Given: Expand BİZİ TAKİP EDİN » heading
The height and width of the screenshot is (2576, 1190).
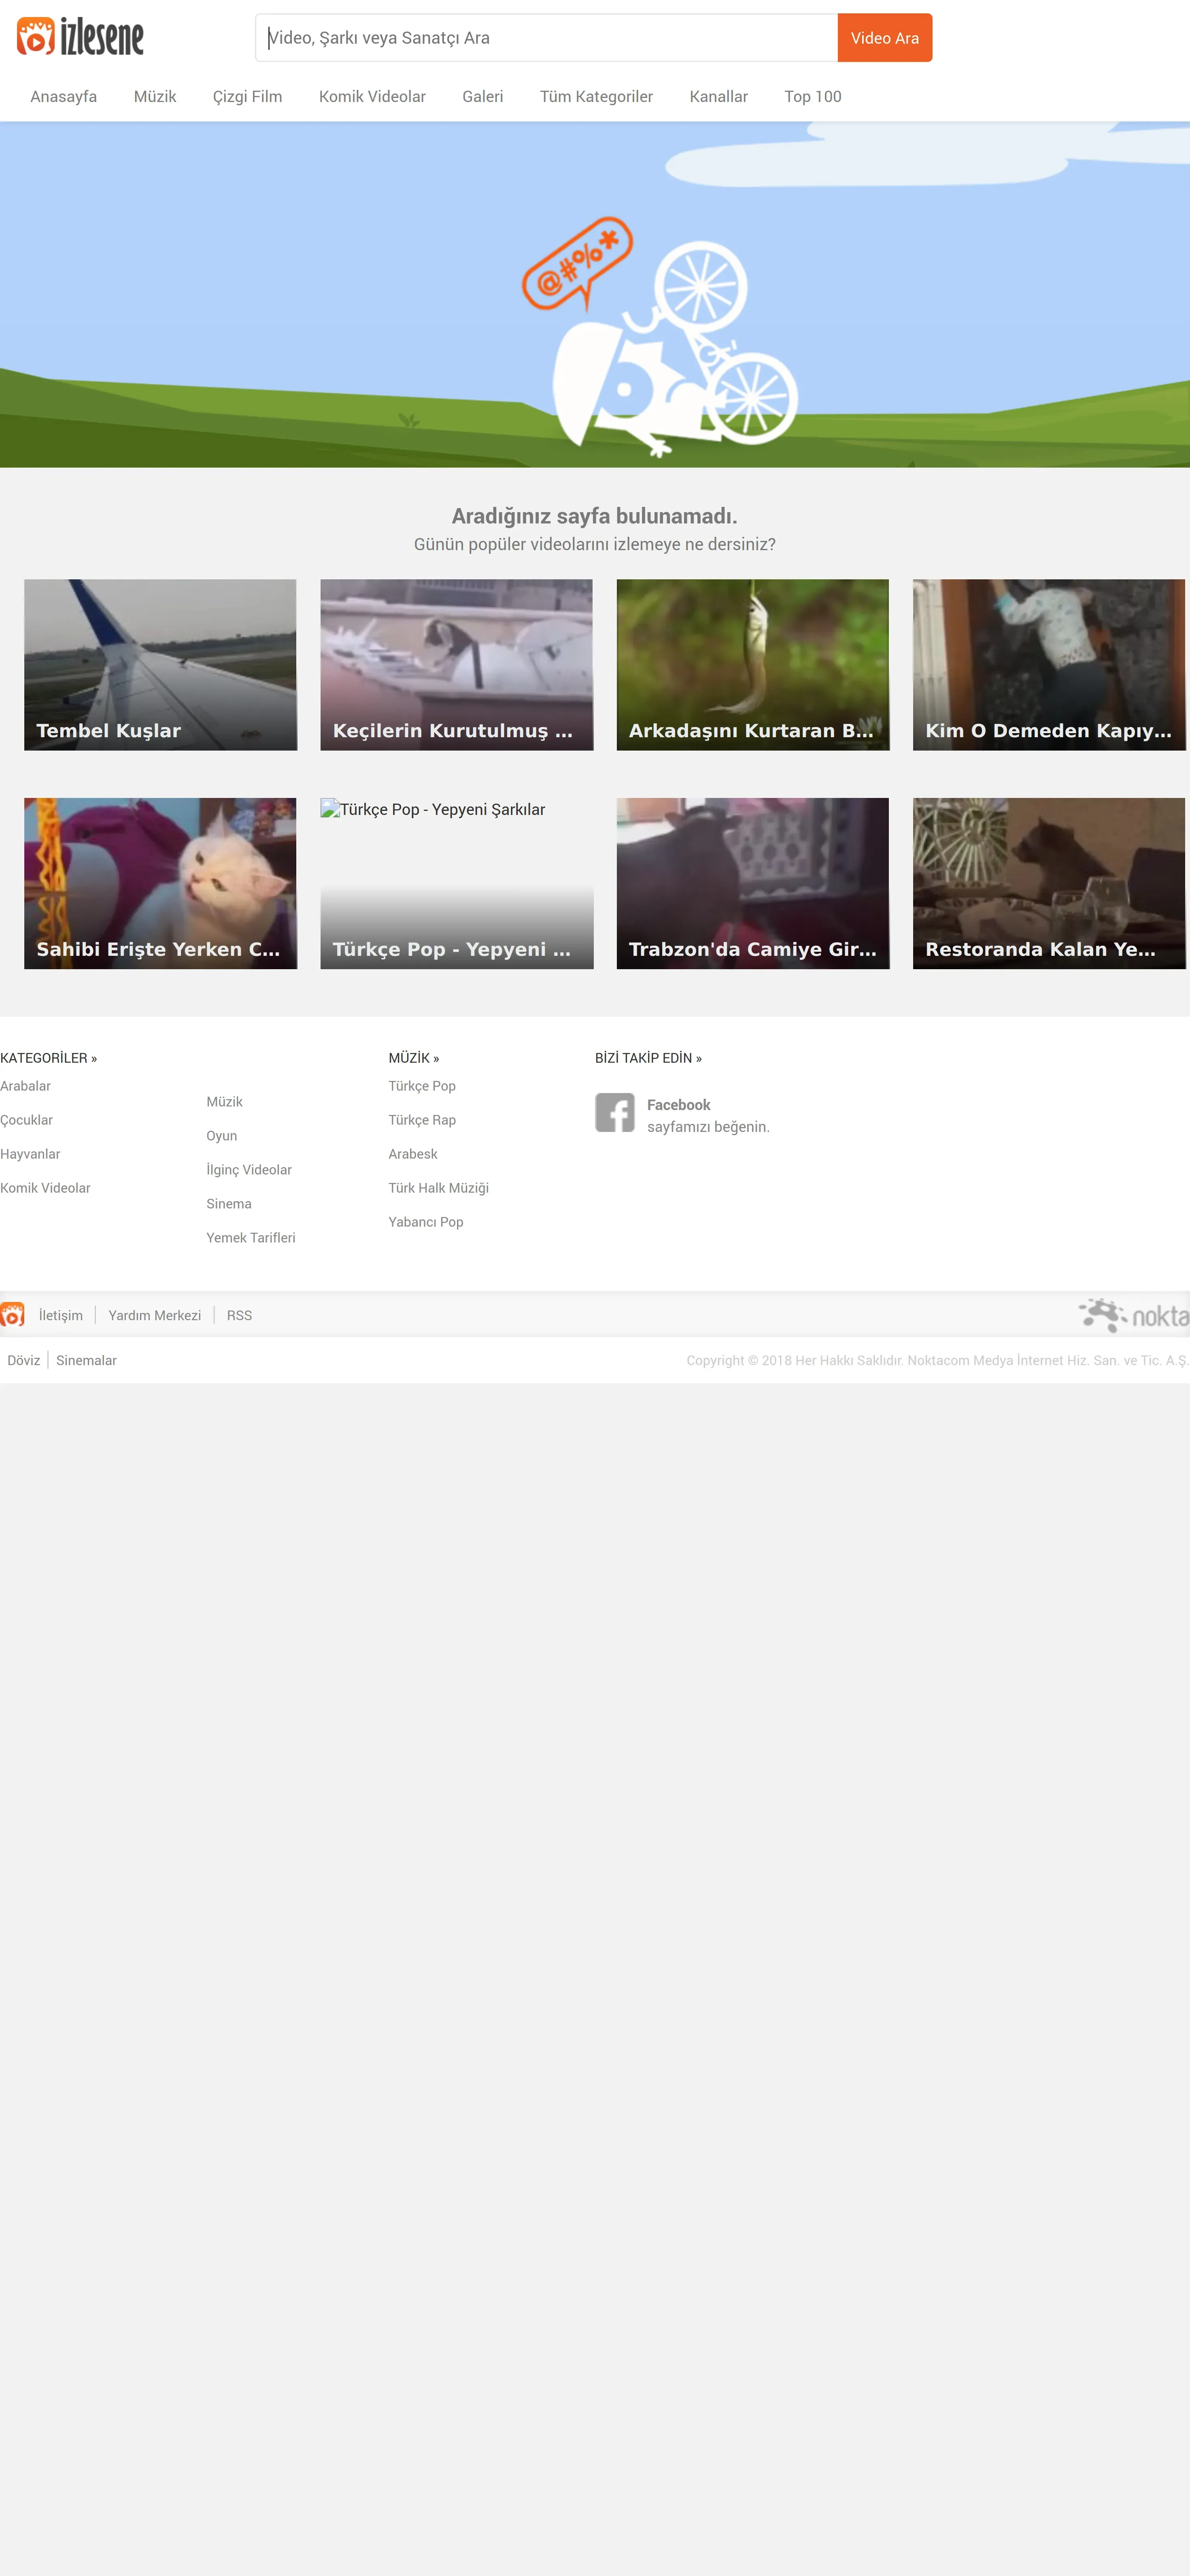Looking at the screenshot, I should coord(648,1058).
